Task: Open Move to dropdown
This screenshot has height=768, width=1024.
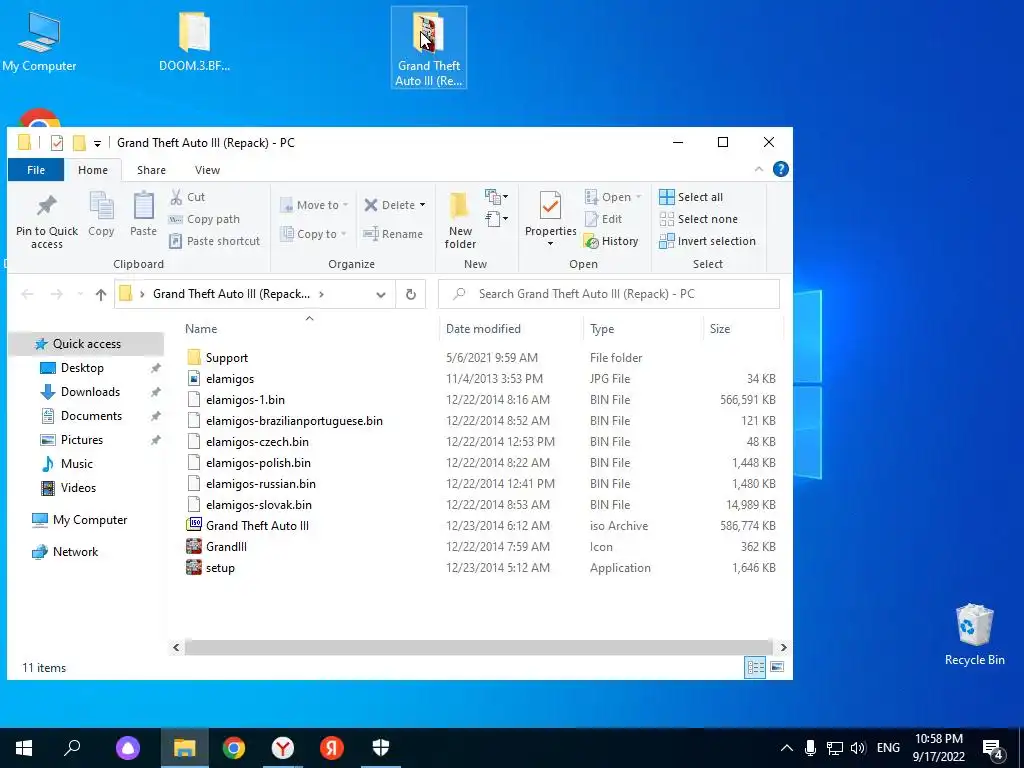Action: point(314,205)
